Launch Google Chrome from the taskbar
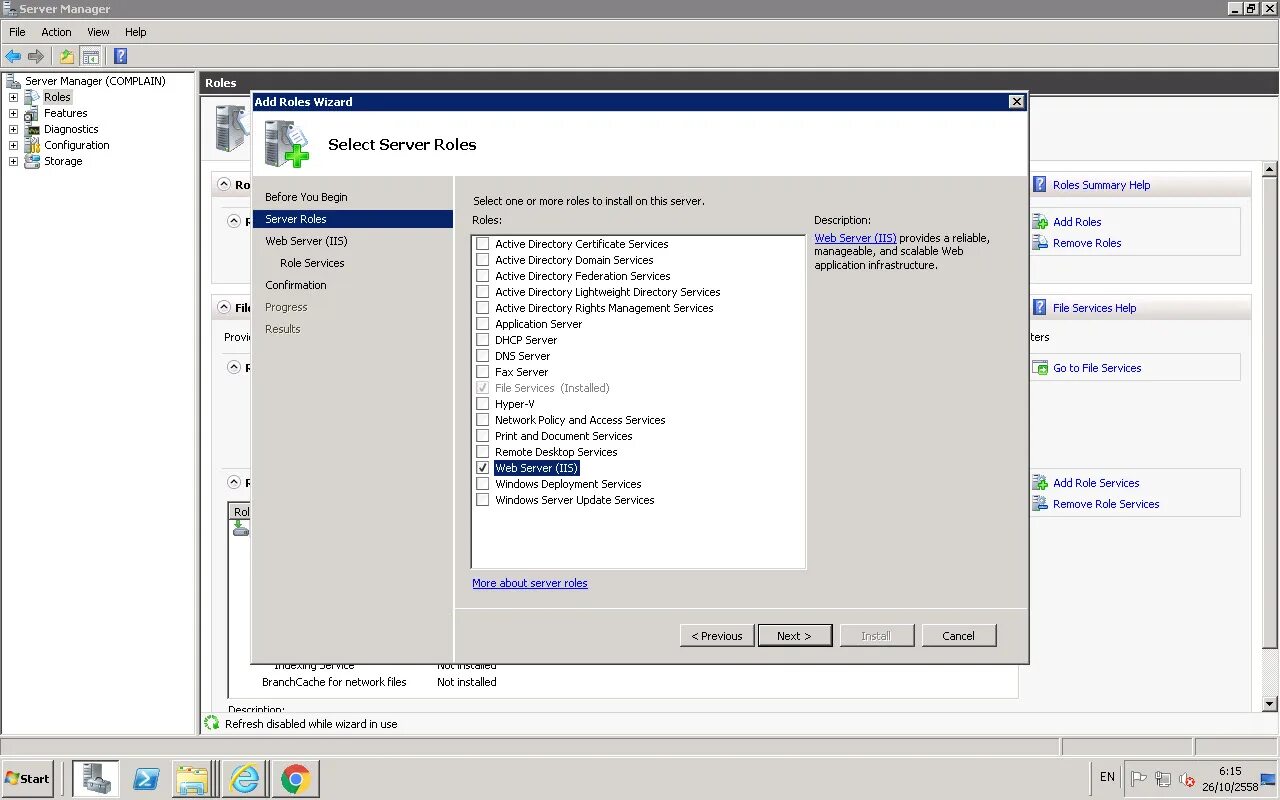This screenshot has width=1280, height=800. point(295,778)
